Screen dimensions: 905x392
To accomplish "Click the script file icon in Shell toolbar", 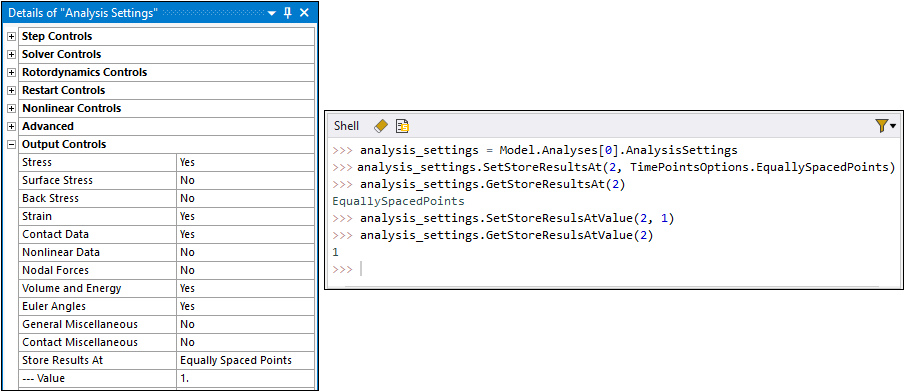I will pos(402,126).
